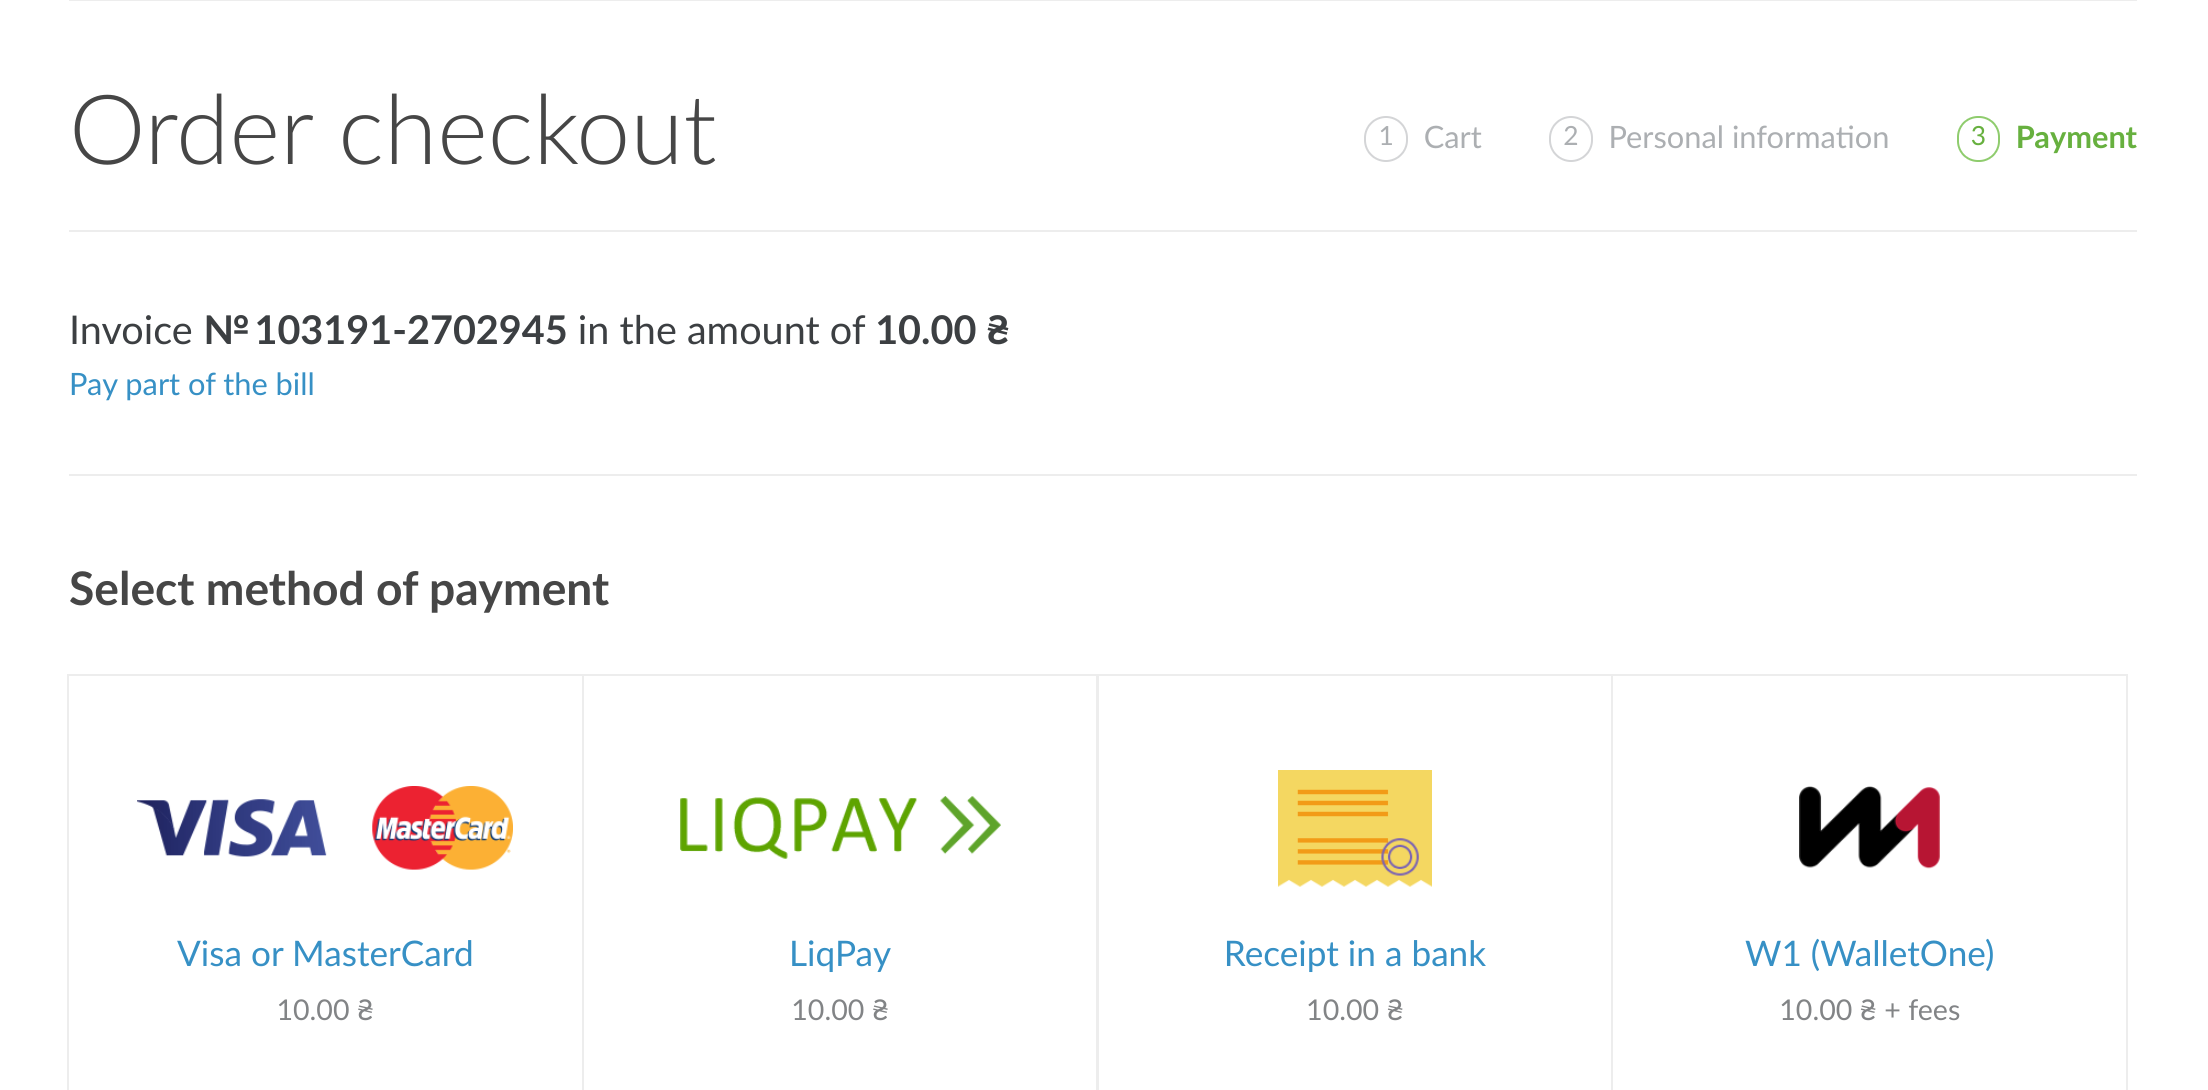
Task: Click the W1 (WalletOne) link
Action: pyautogui.click(x=1869, y=954)
